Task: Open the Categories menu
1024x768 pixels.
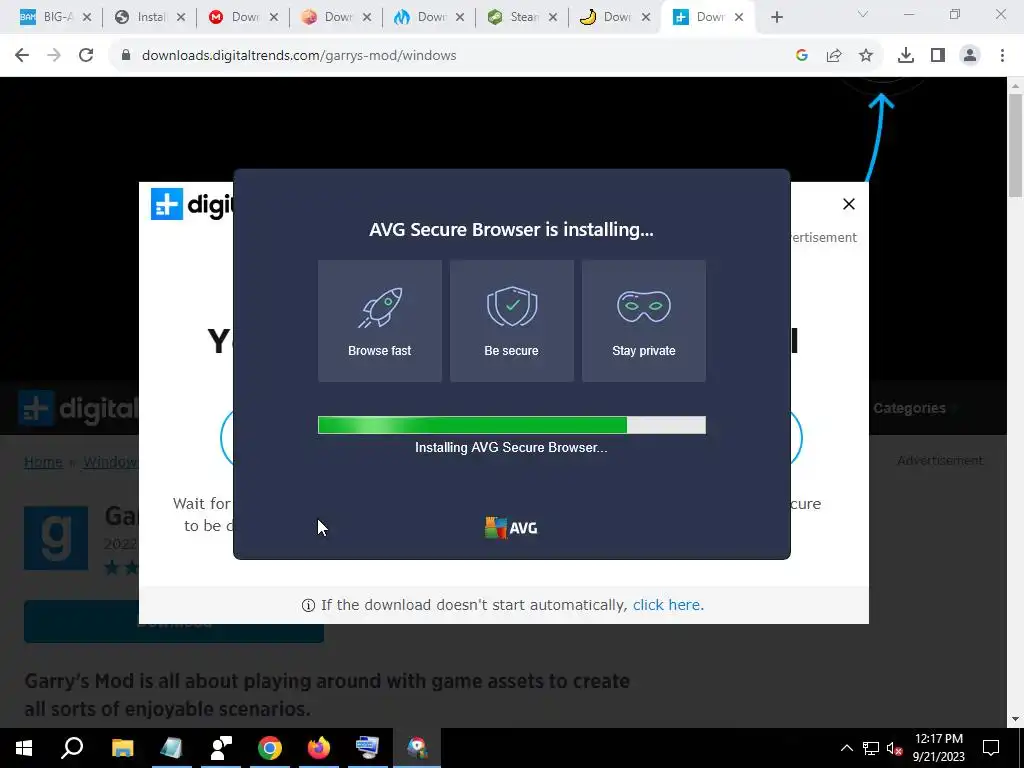Action: 910,408
